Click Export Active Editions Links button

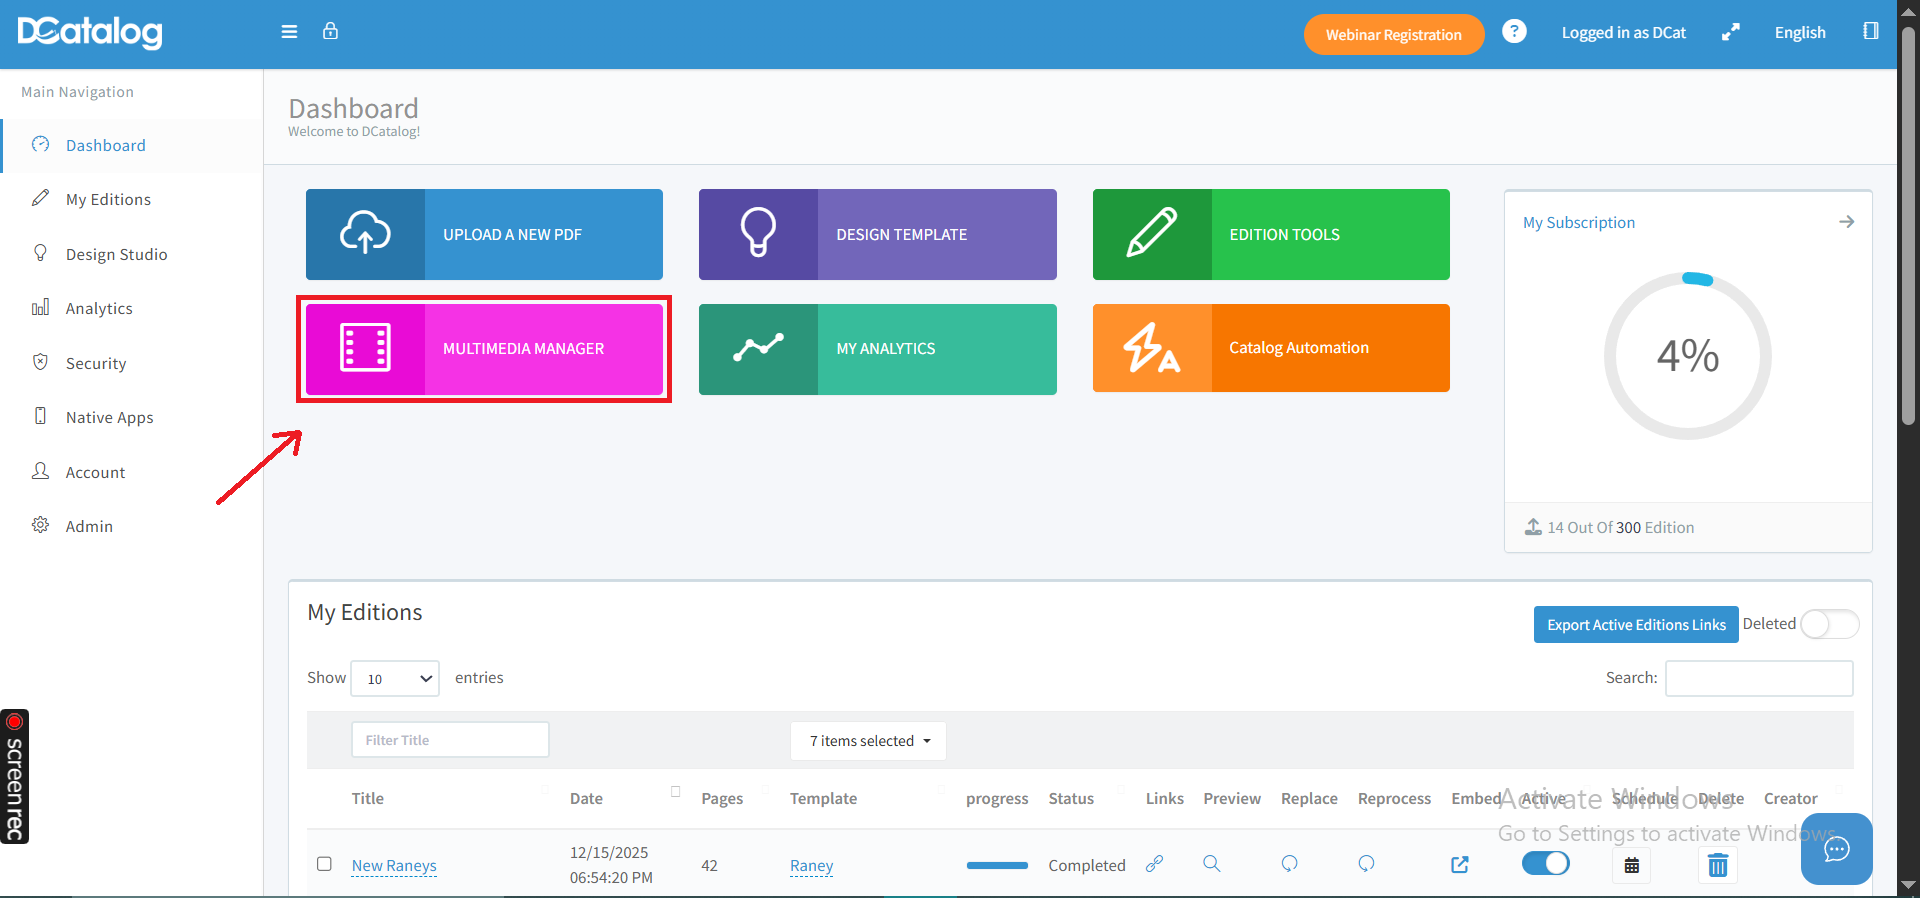point(1635,625)
